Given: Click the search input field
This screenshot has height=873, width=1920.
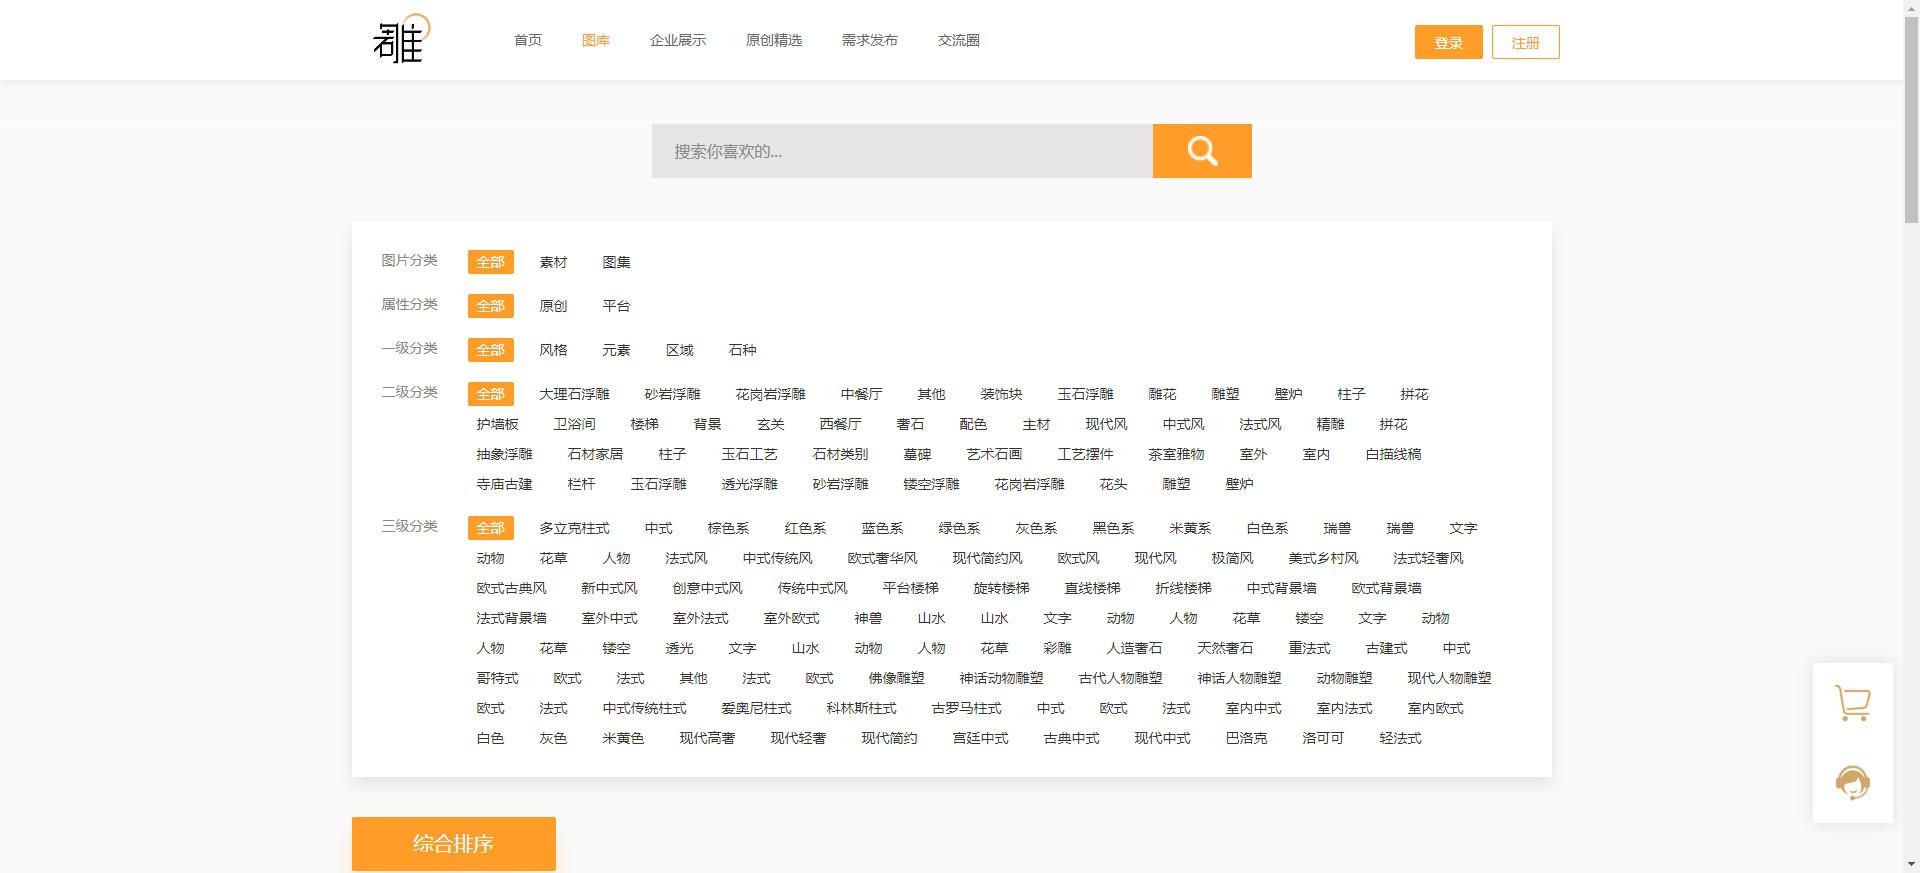Looking at the screenshot, I should pos(902,151).
